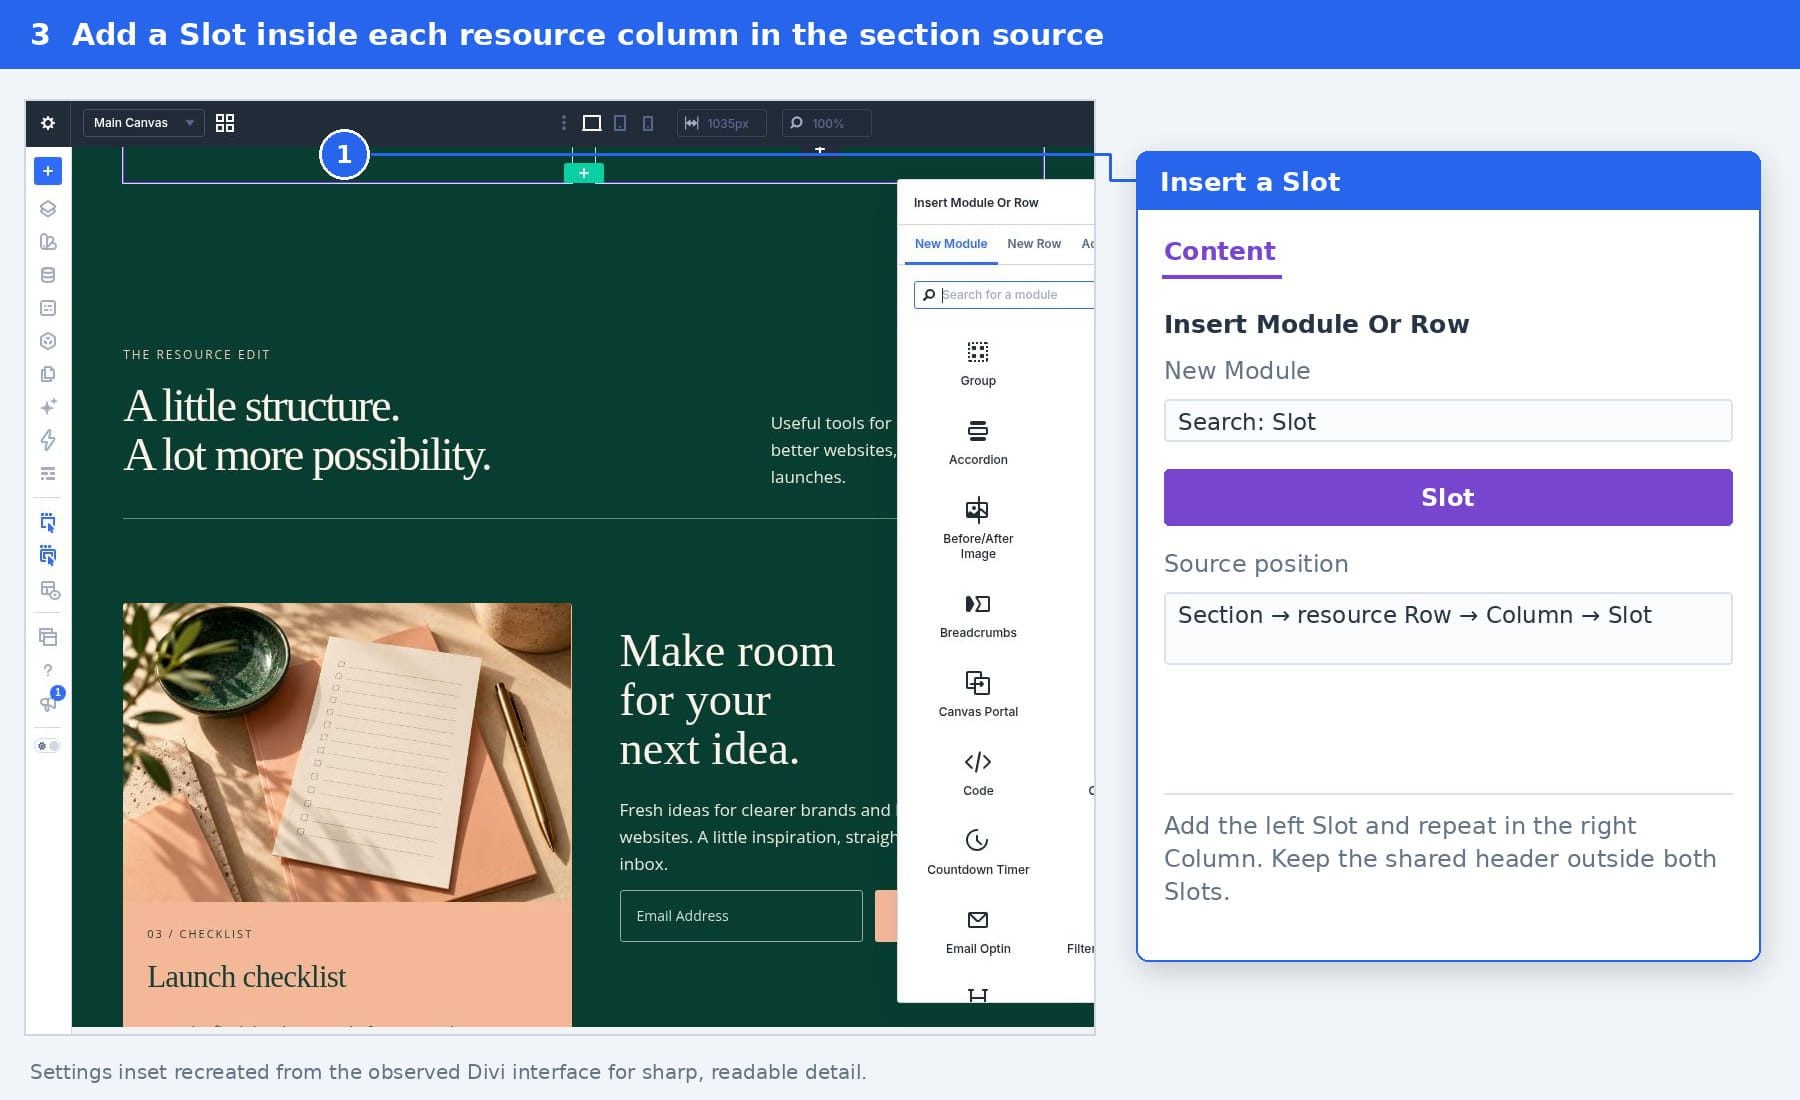Insert the Email Optin module
The width and height of the screenshot is (1800, 1100).
coord(978,932)
